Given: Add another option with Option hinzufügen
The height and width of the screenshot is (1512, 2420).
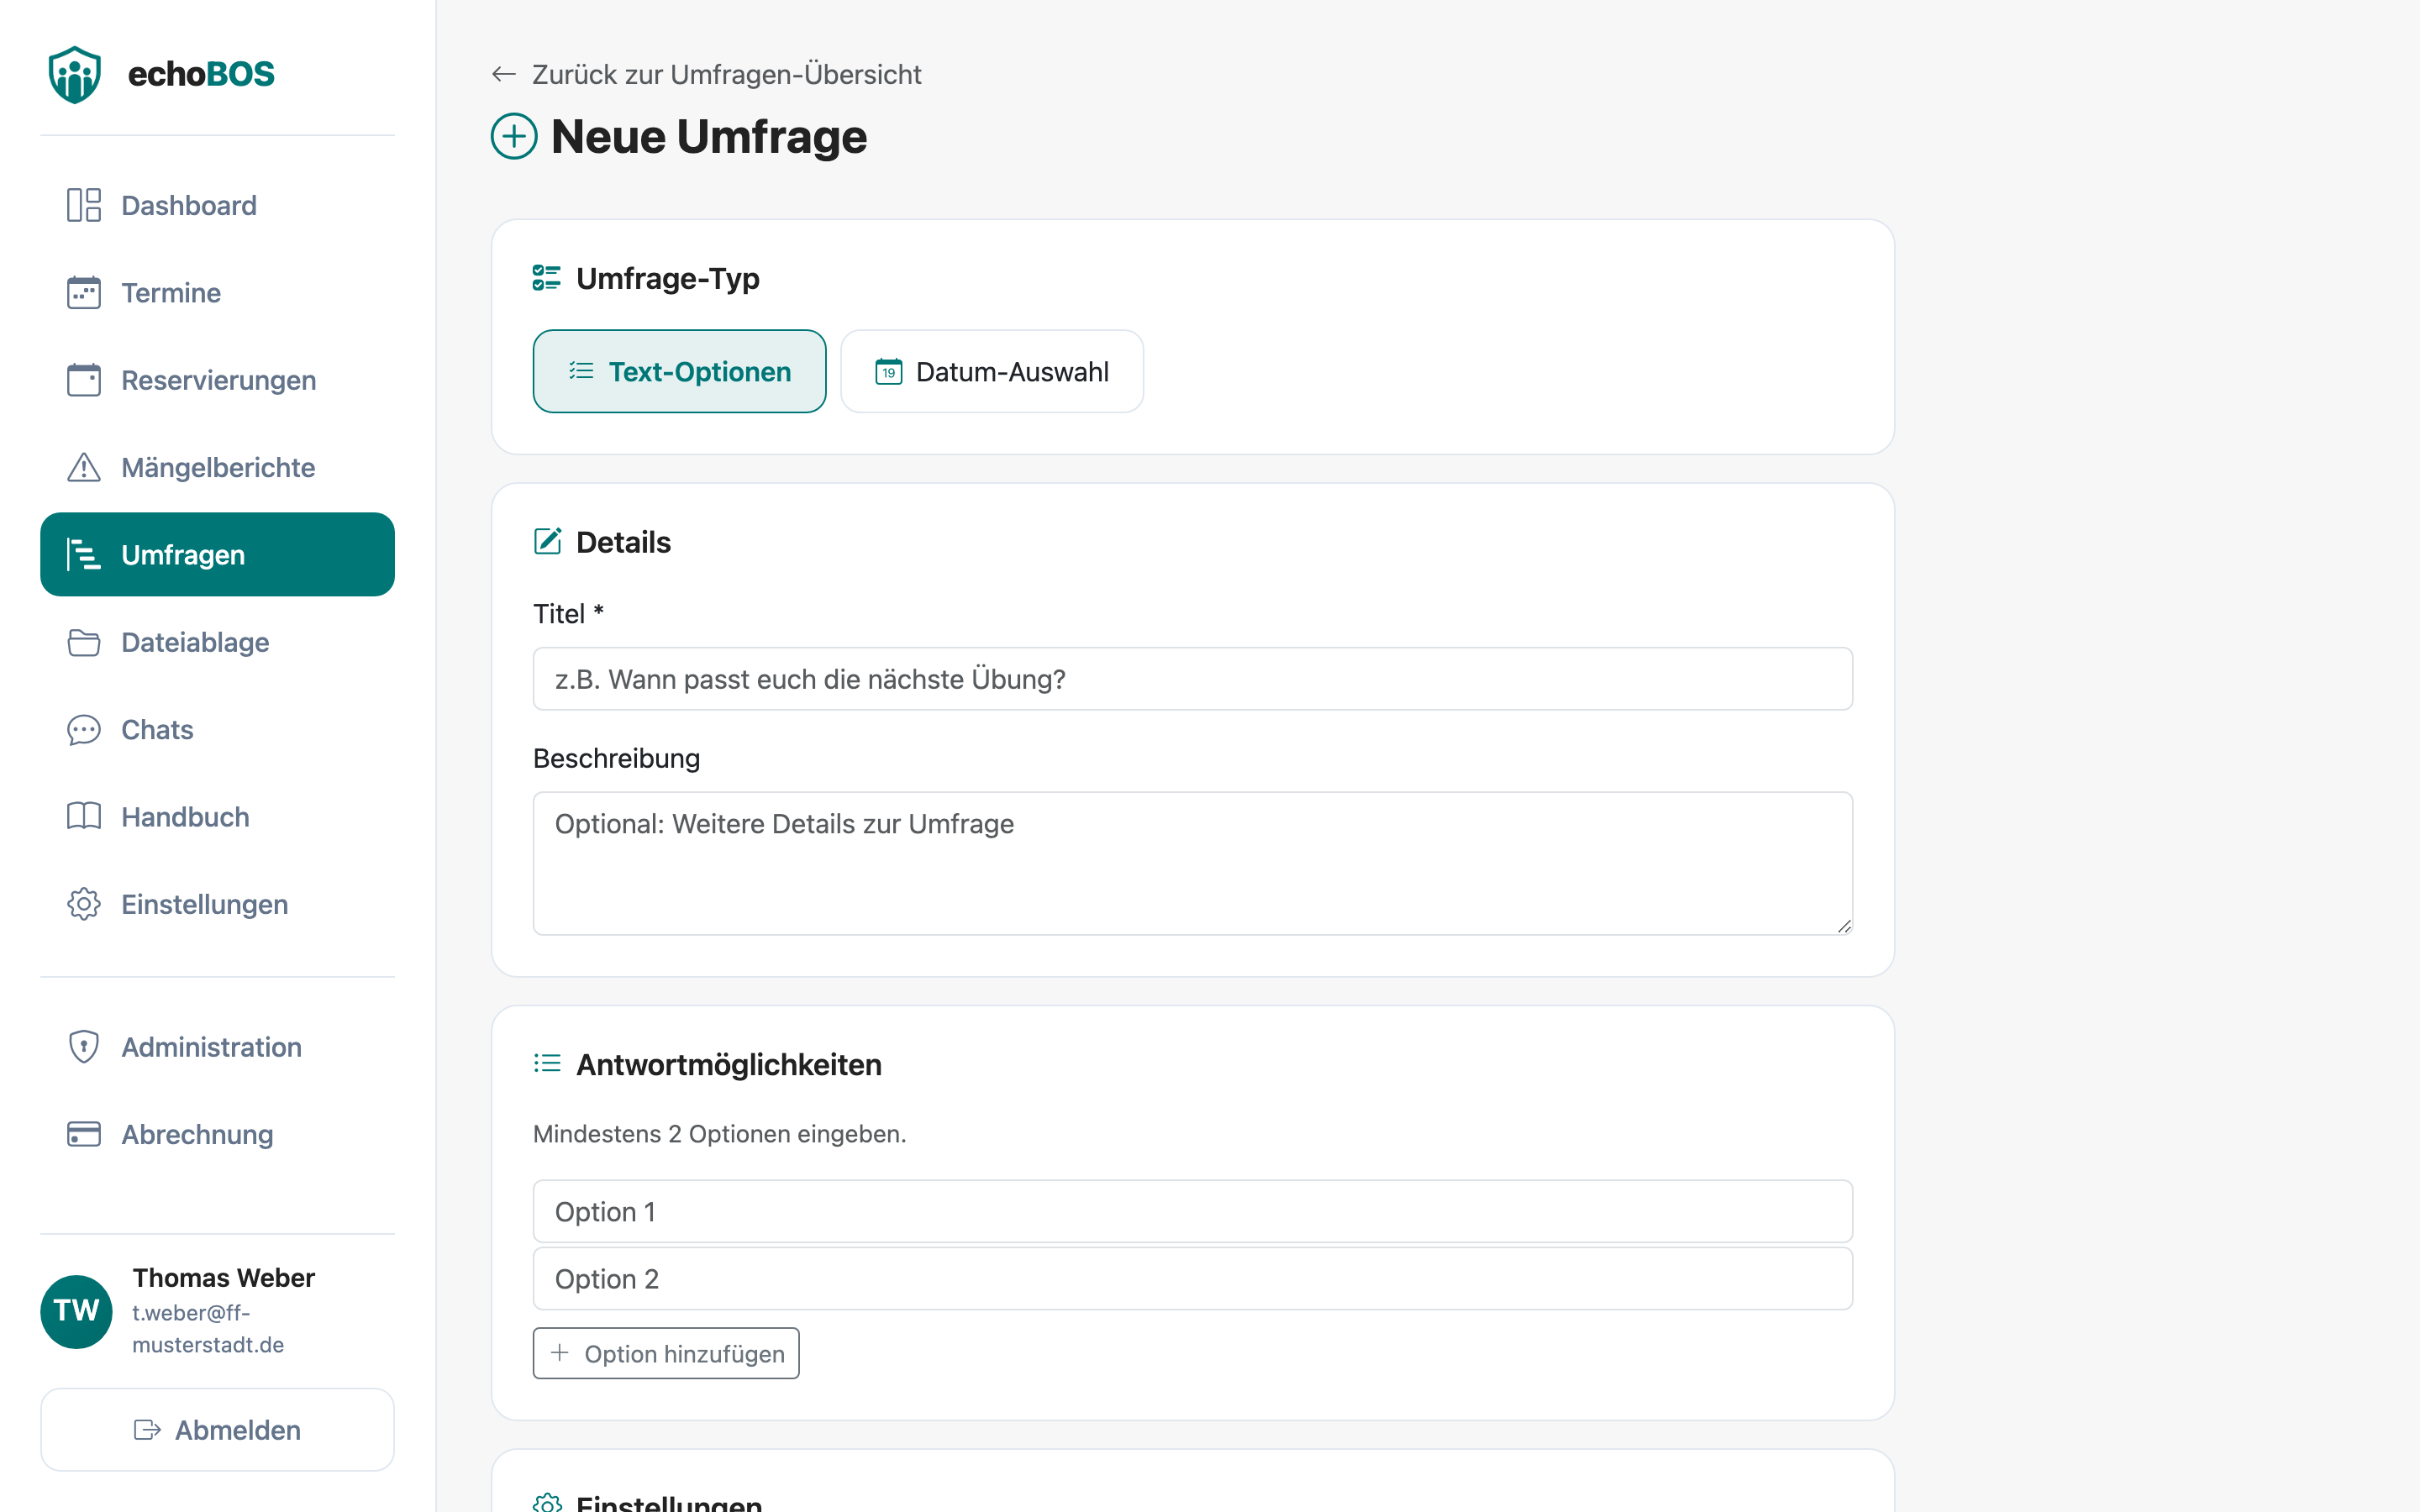Looking at the screenshot, I should (666, 1353).
